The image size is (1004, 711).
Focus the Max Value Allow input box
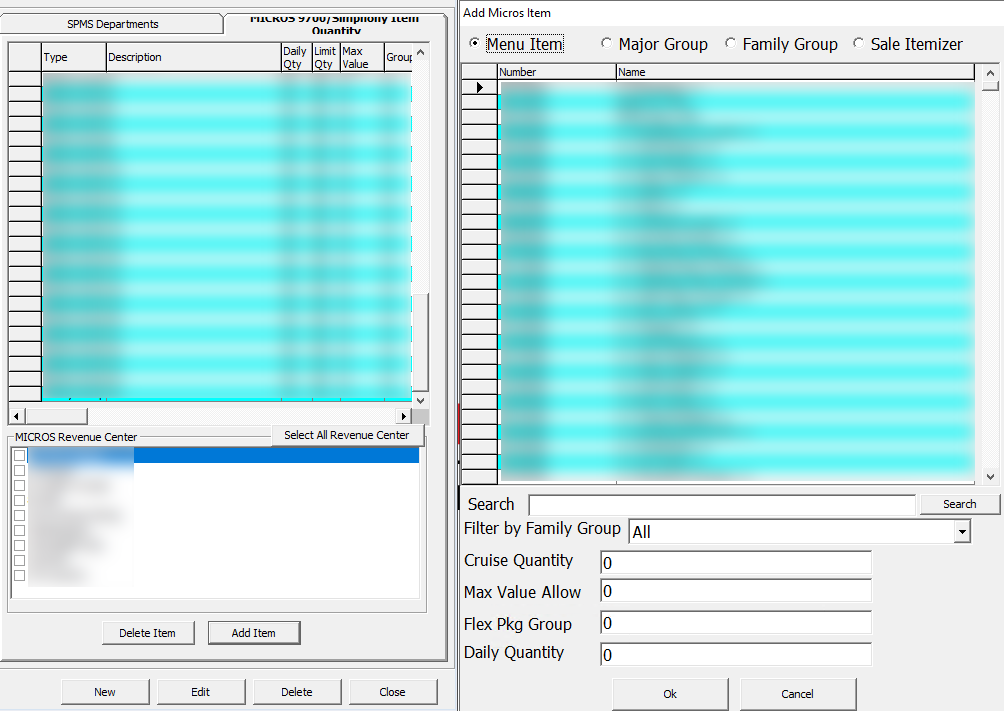coord(736,592)
